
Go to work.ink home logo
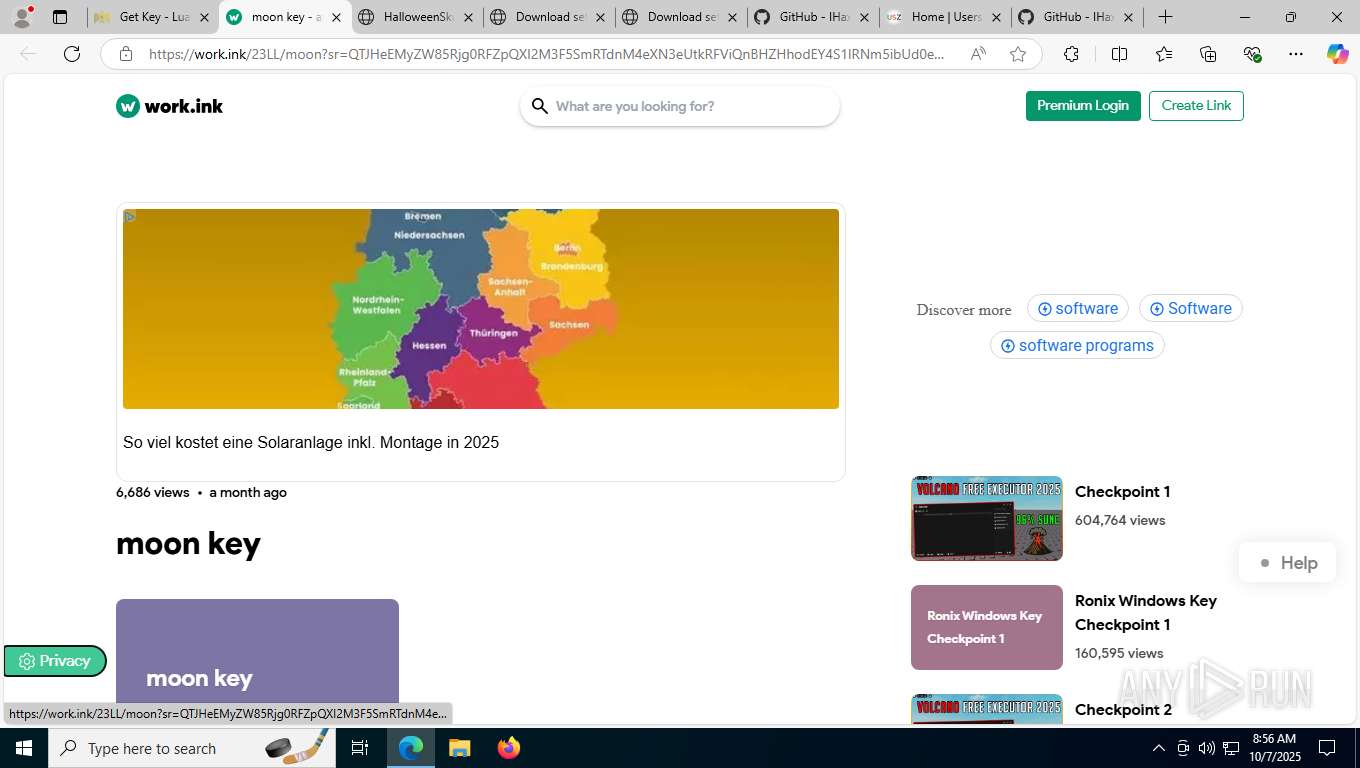(170, 106)
